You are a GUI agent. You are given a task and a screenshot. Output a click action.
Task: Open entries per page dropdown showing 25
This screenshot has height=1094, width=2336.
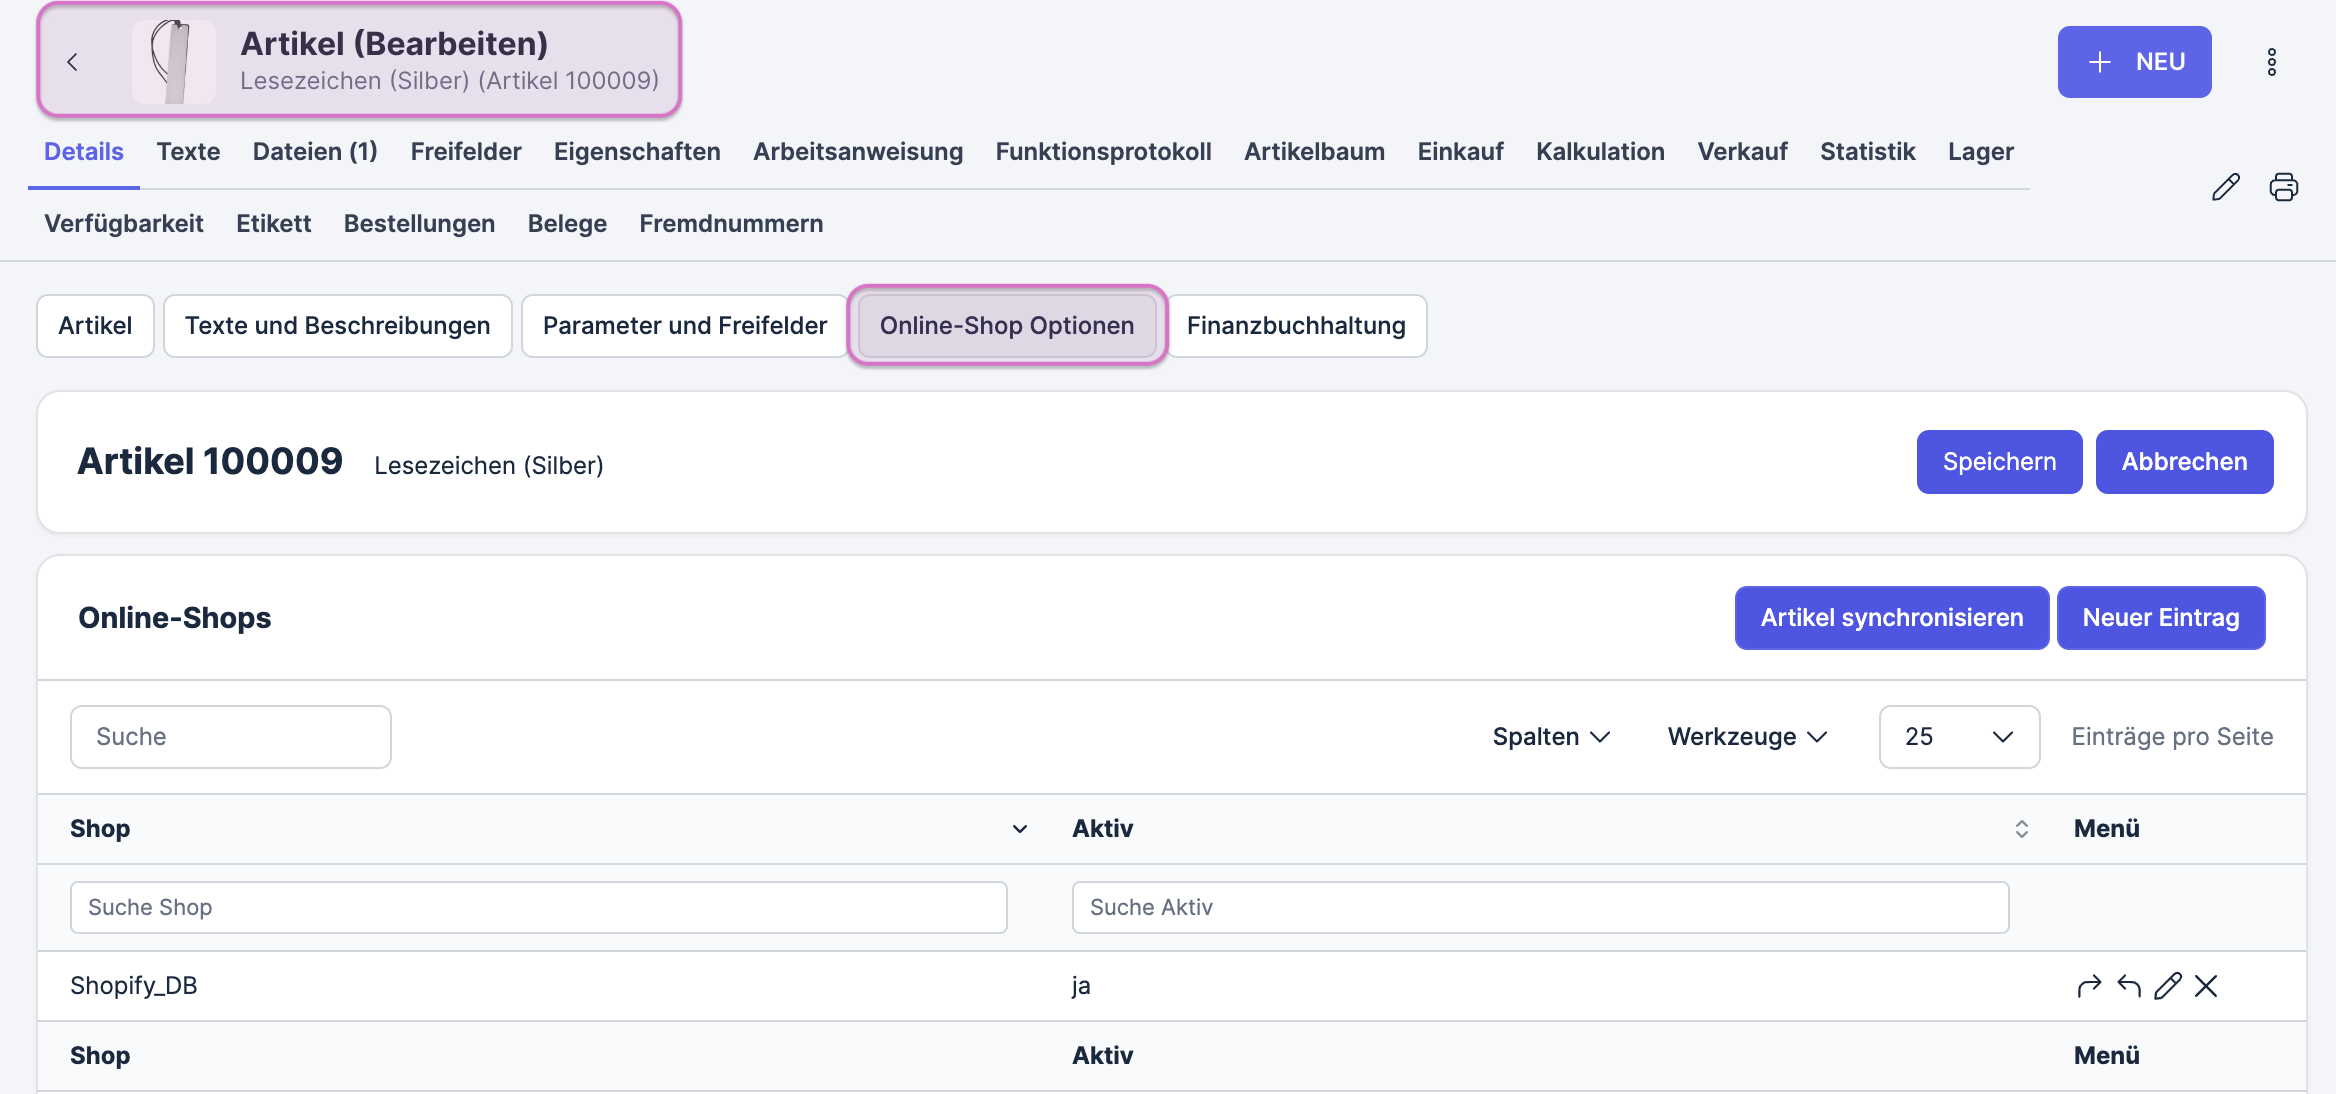[x=1959, y=737]
